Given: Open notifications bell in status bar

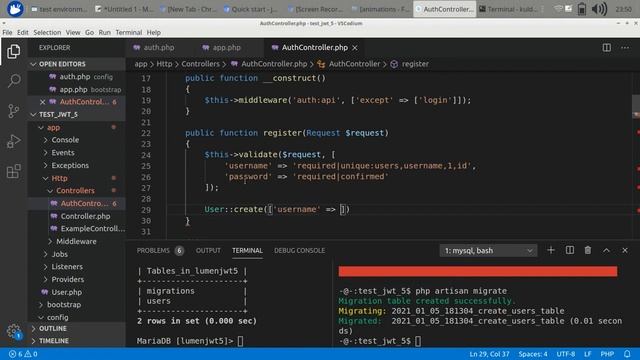Looking at the screenshot, I should 627,354.
